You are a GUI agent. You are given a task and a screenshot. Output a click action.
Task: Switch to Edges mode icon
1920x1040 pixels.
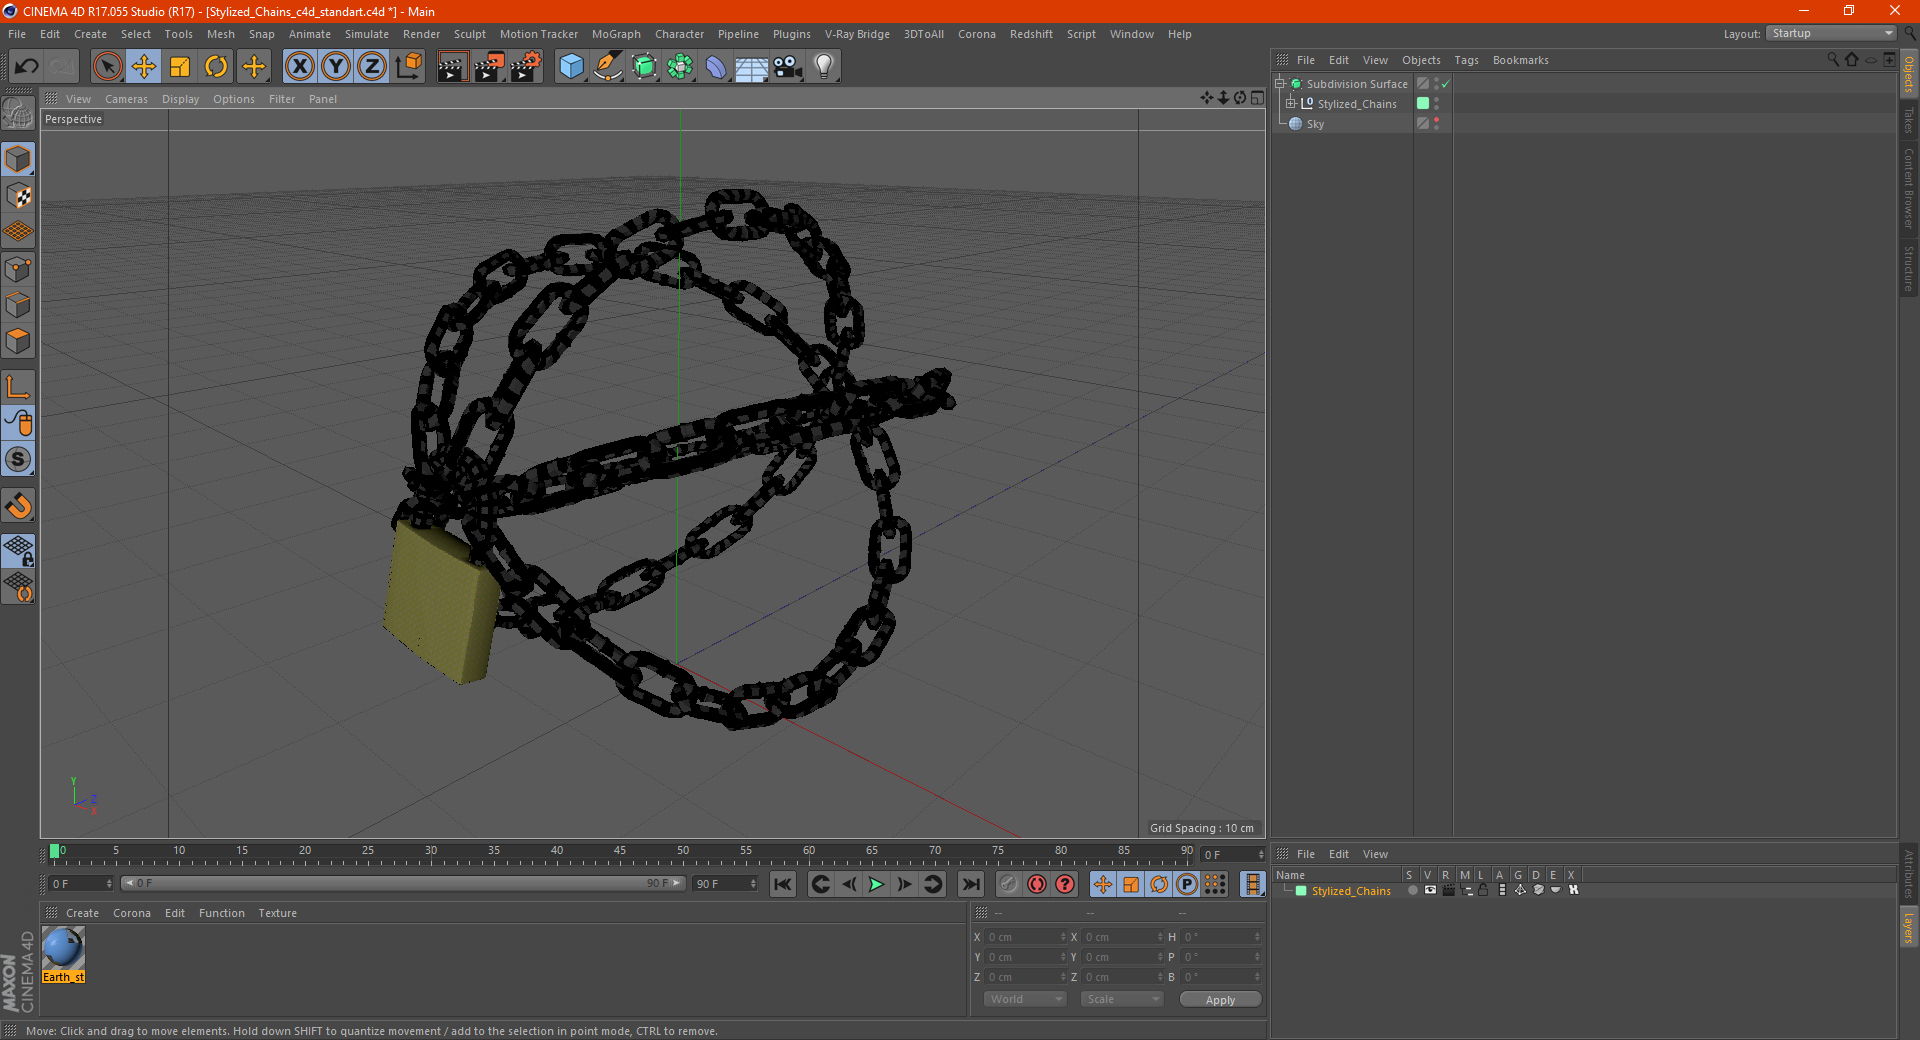pyautogui.click(x=18, y=305)
